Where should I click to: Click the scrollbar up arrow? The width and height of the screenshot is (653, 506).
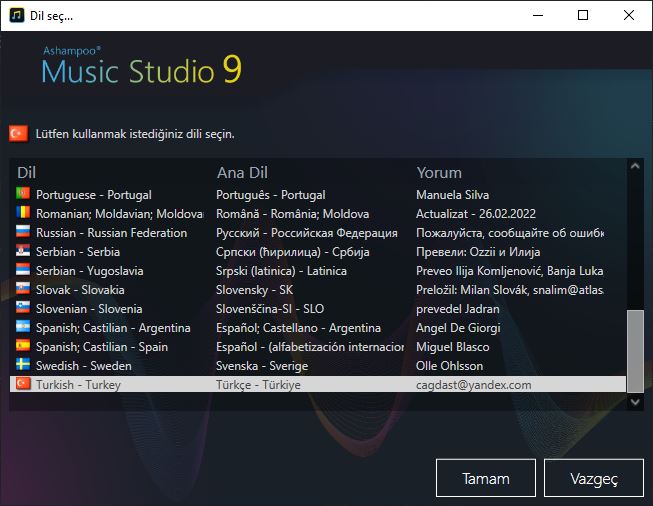(635, 166)
